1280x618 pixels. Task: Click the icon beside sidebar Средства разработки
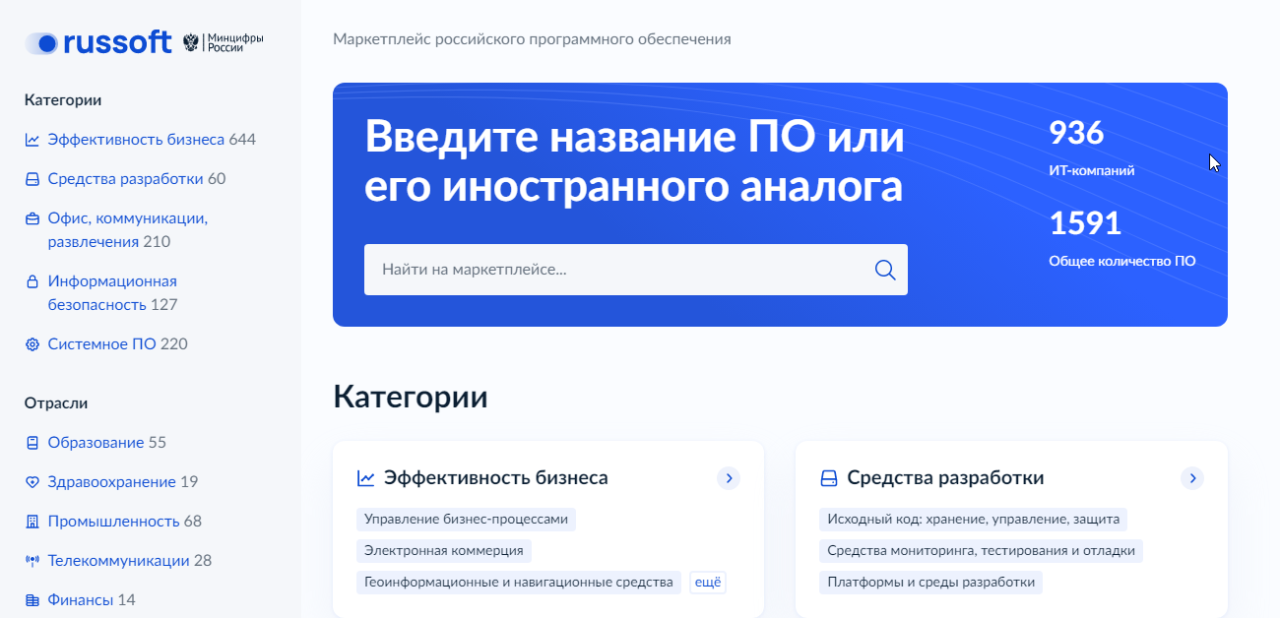coord(32,180)
